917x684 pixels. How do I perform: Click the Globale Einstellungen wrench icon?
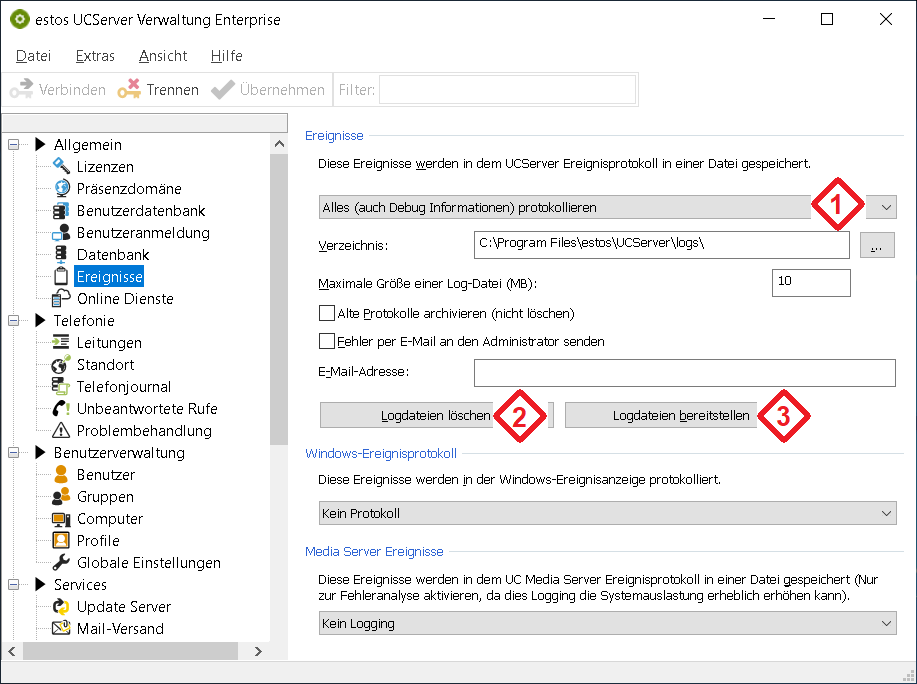coord(61,563)
